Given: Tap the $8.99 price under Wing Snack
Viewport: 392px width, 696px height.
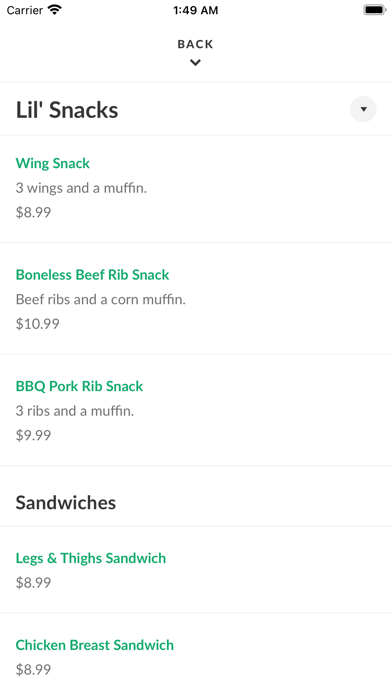Looking at the screenshot, I should pyautogui.click(x=33, y=212).
